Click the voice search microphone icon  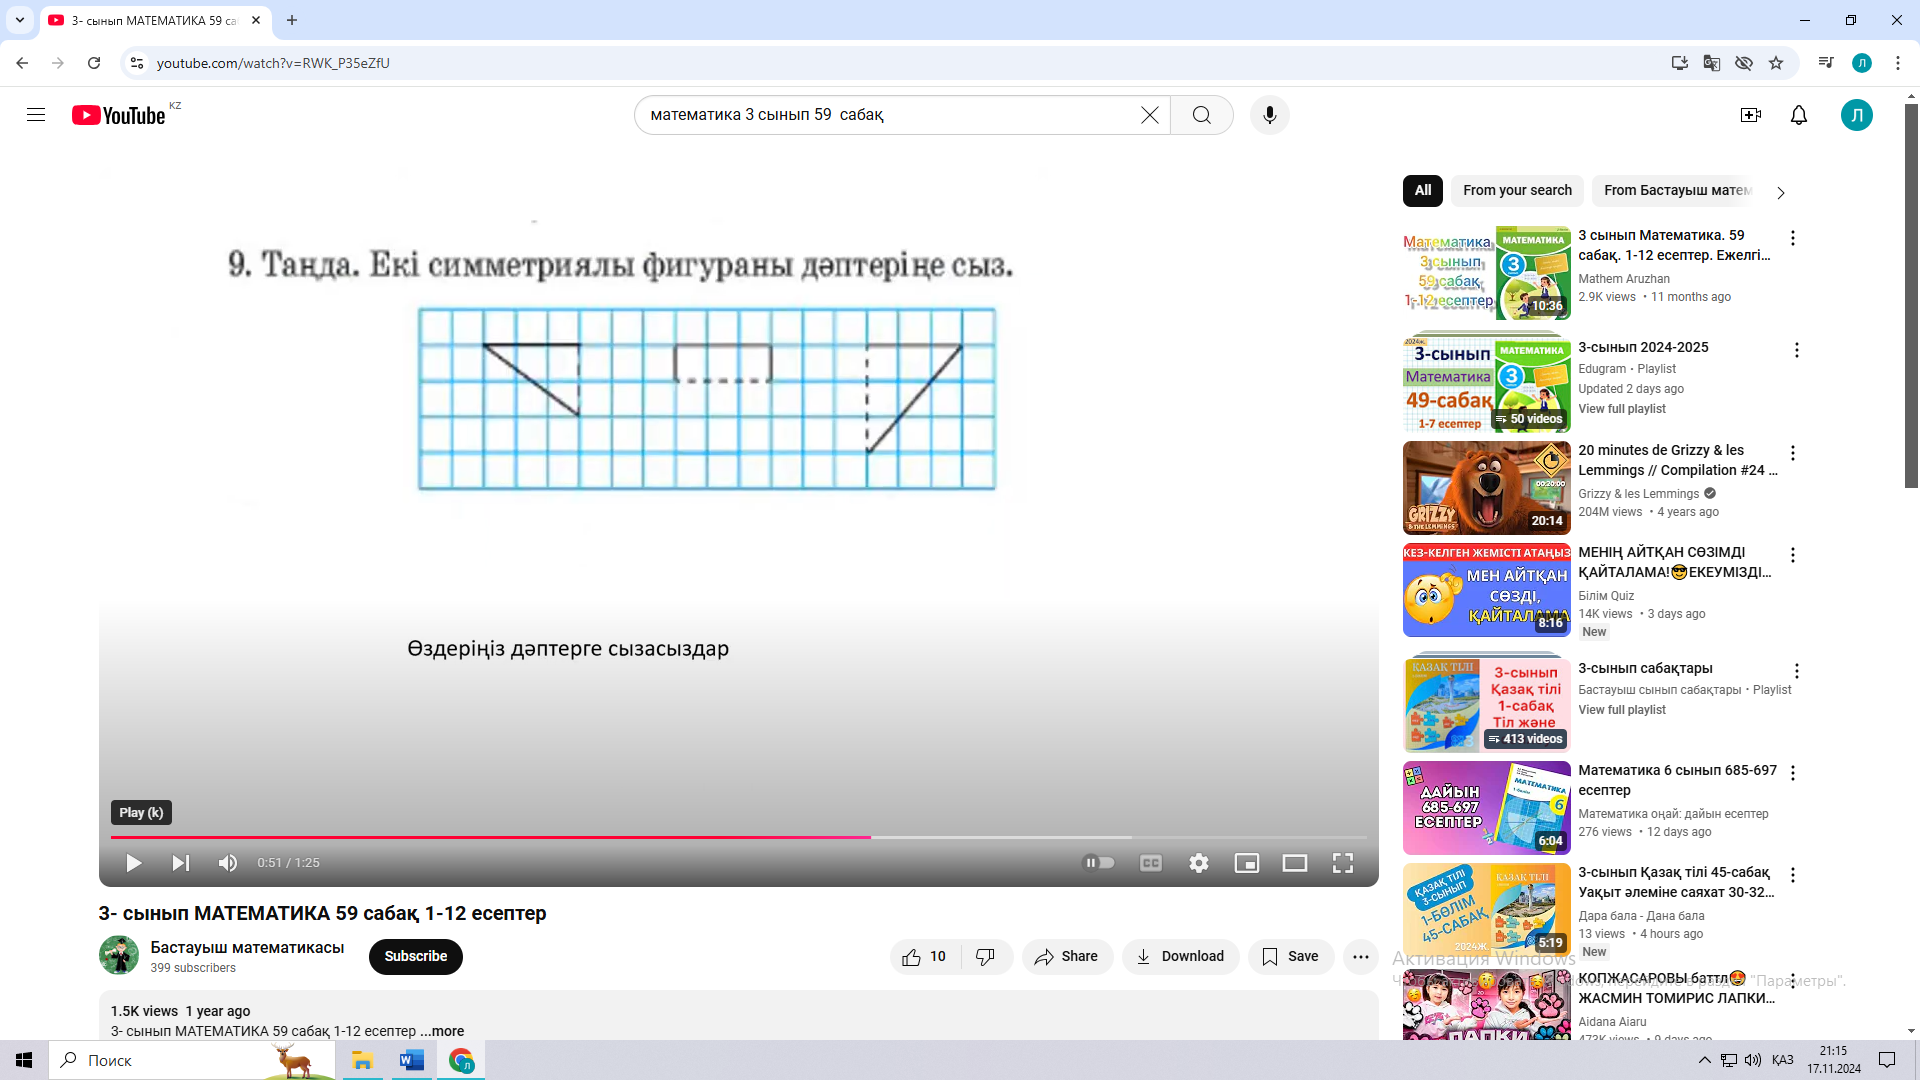1269,115
